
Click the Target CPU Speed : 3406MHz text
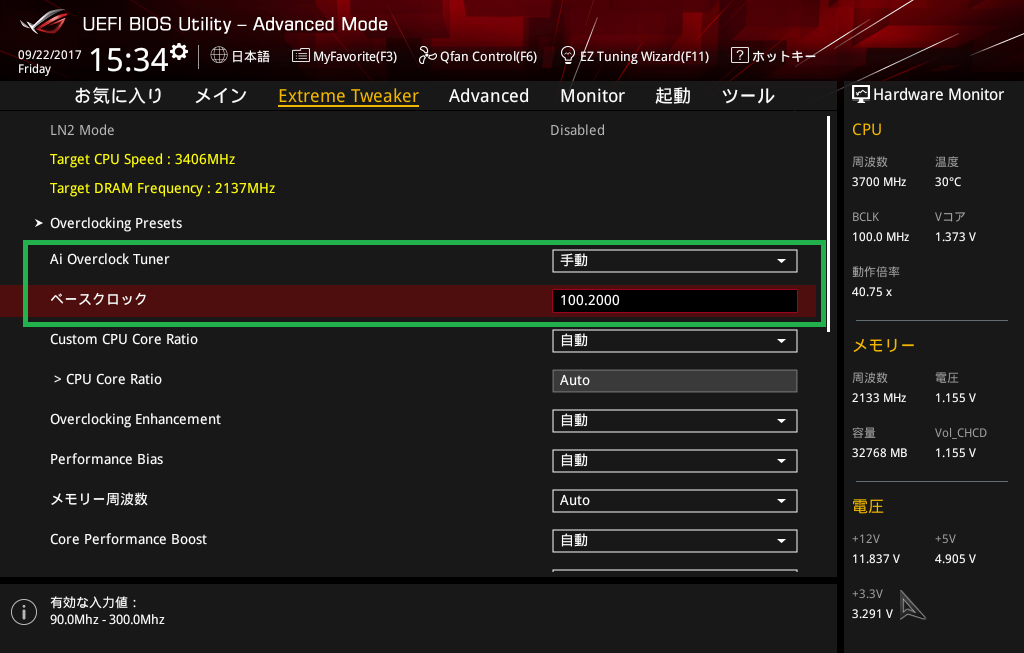pos(142,159)
